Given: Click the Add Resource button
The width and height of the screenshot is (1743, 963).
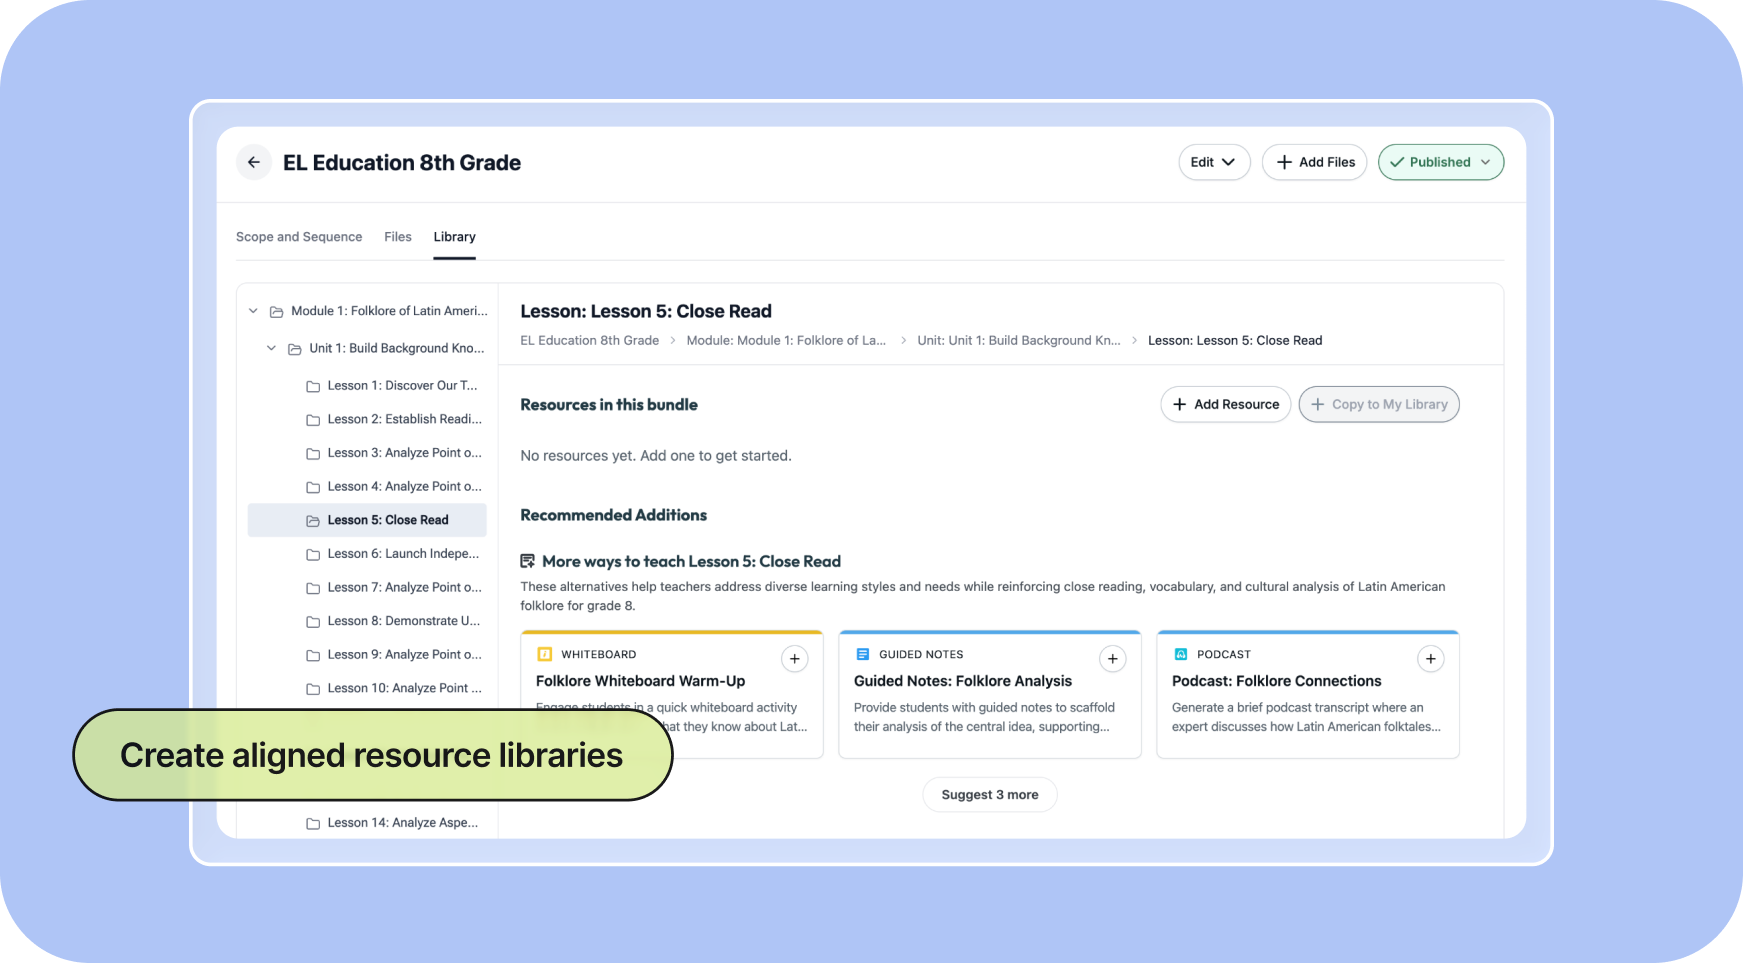Looking at the screenshot, I should [x=1225, y=405].
